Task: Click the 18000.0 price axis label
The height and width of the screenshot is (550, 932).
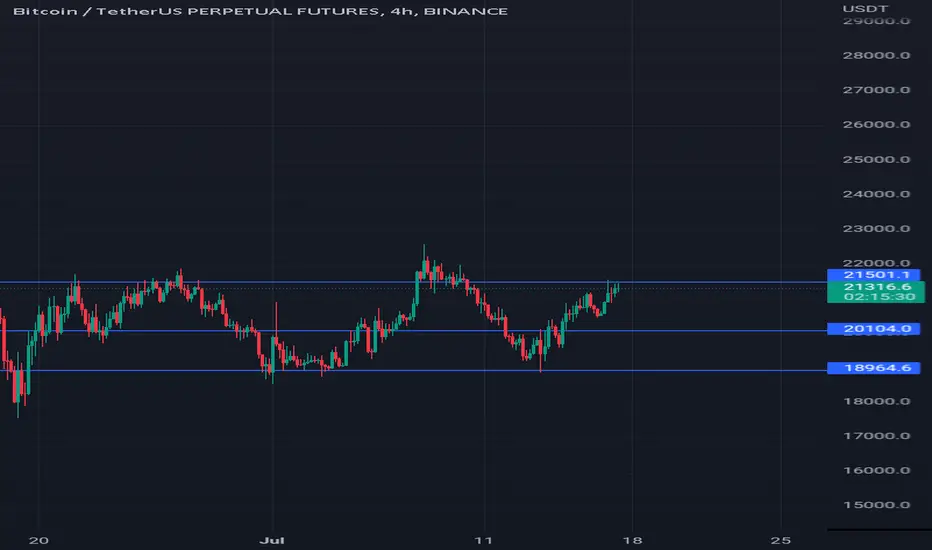Action: [876, 401]
